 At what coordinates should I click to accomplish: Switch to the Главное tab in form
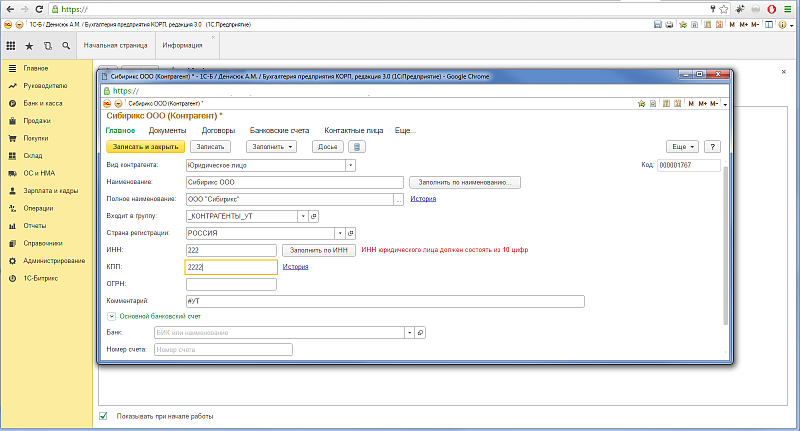120,131
